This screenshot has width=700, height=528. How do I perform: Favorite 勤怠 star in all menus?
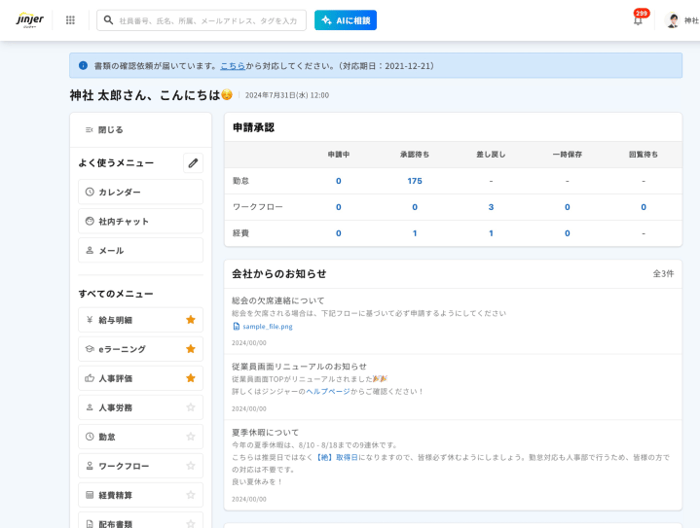(x=191, y=437)
